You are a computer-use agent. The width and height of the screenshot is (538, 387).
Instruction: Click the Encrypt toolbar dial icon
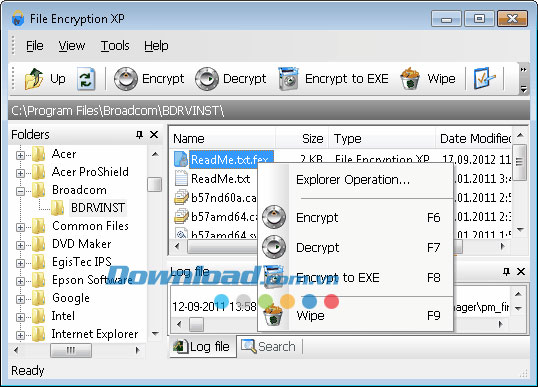point(126,79)
